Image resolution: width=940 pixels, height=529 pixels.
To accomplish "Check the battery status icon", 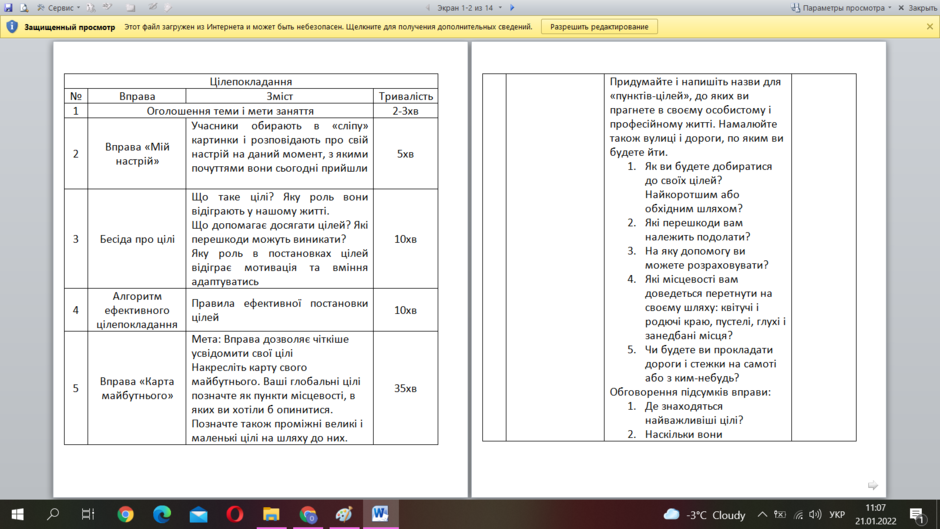I will [779, 515].
